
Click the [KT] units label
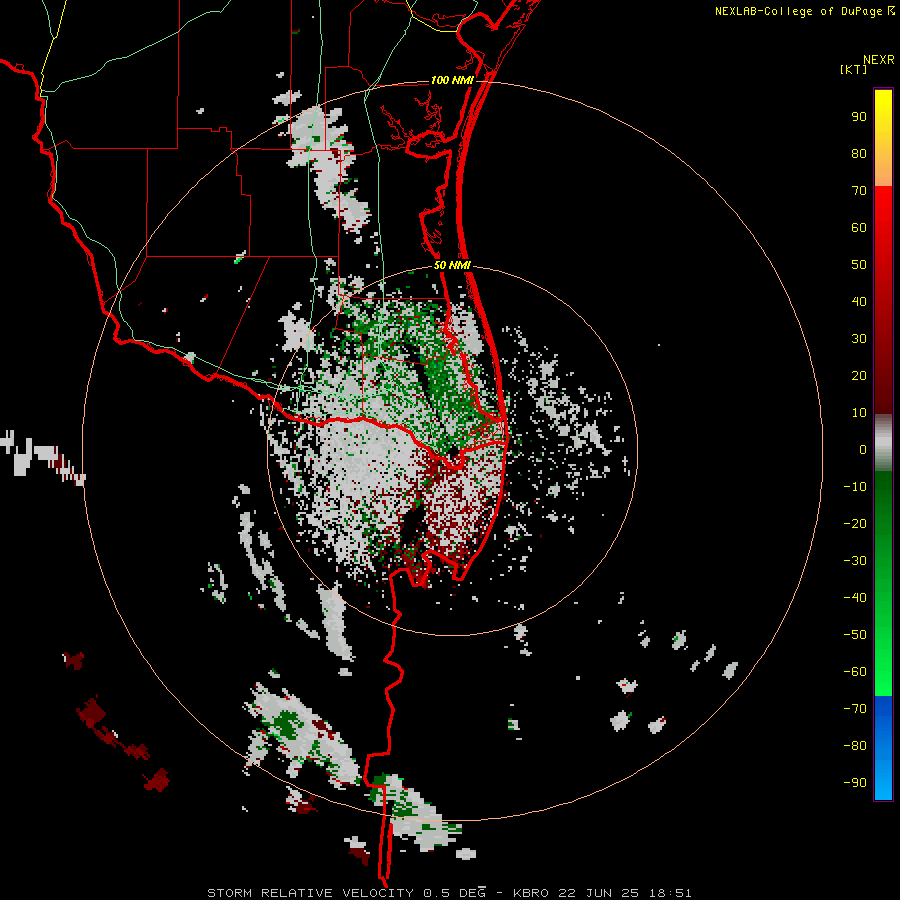click(854, 69)
